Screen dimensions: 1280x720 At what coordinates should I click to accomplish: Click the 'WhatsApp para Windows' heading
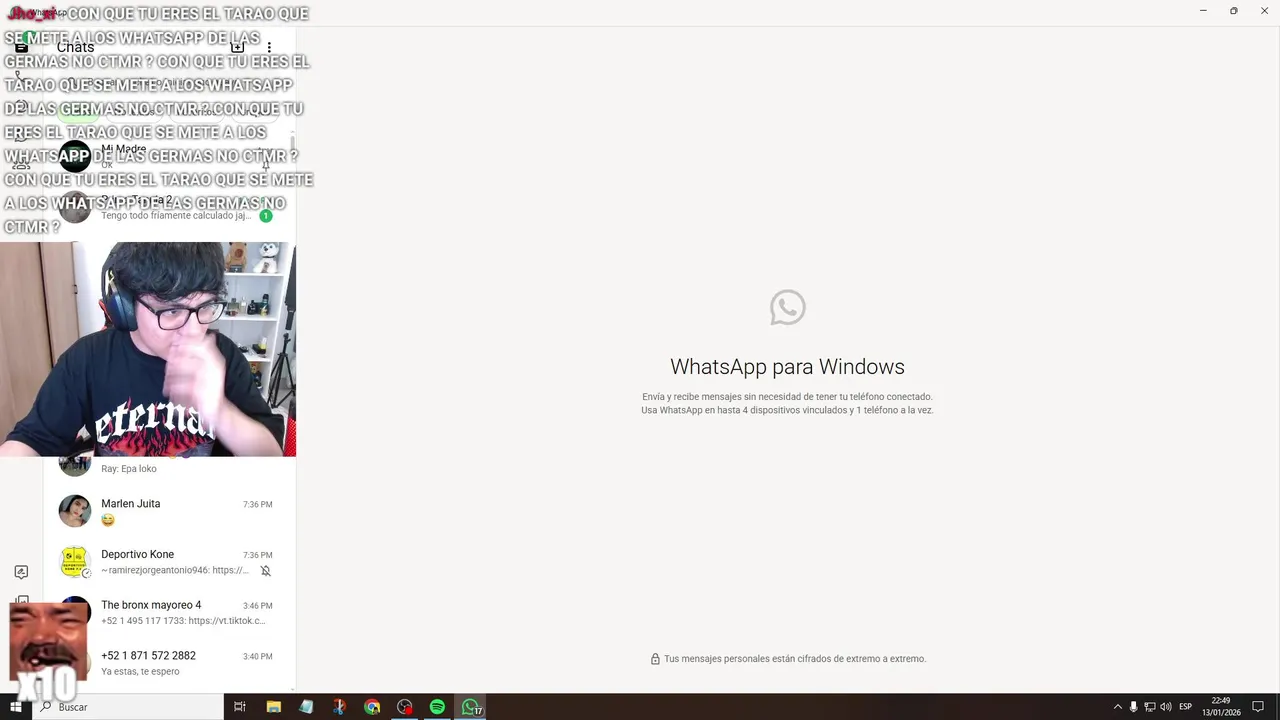pyautogui.click(x=787, y=367)
